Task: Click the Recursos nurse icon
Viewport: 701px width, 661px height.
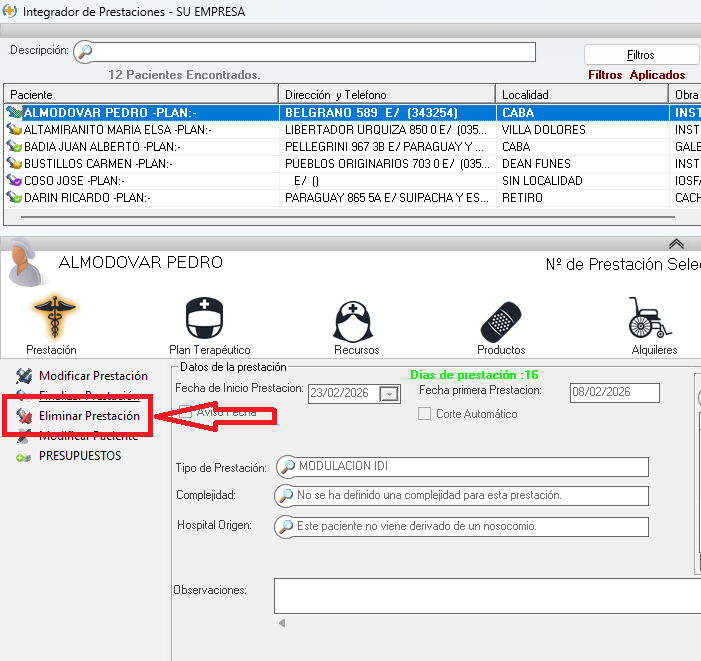Action: coord(355,320)
